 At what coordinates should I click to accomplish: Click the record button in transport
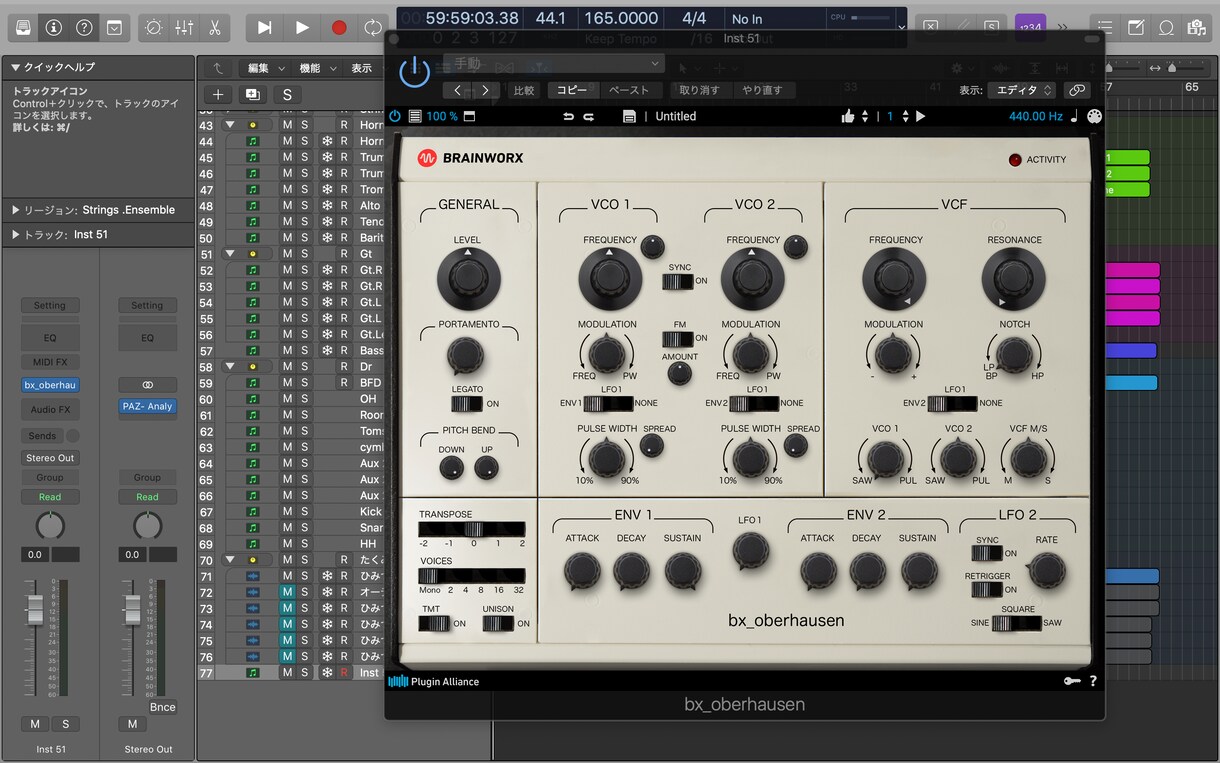pyautogui.click(x=339, y=28)
